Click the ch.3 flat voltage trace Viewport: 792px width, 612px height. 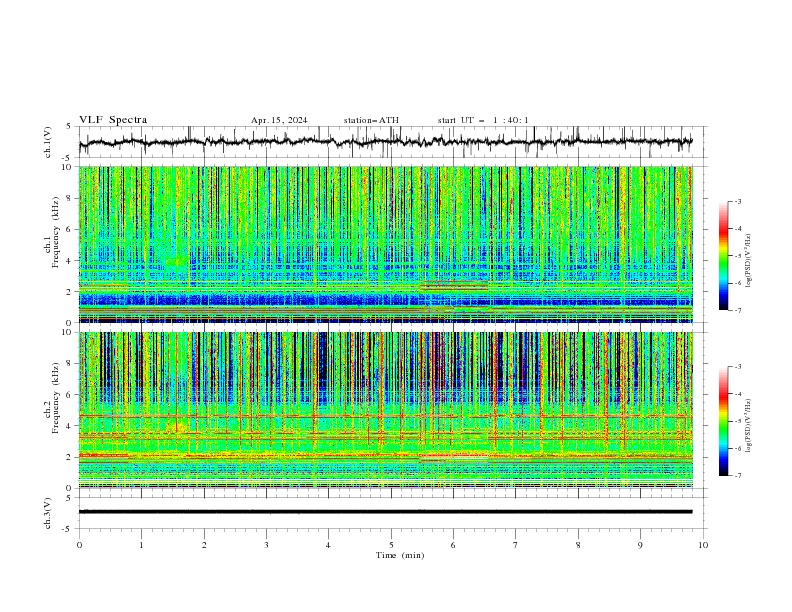[x=385, y=512]
